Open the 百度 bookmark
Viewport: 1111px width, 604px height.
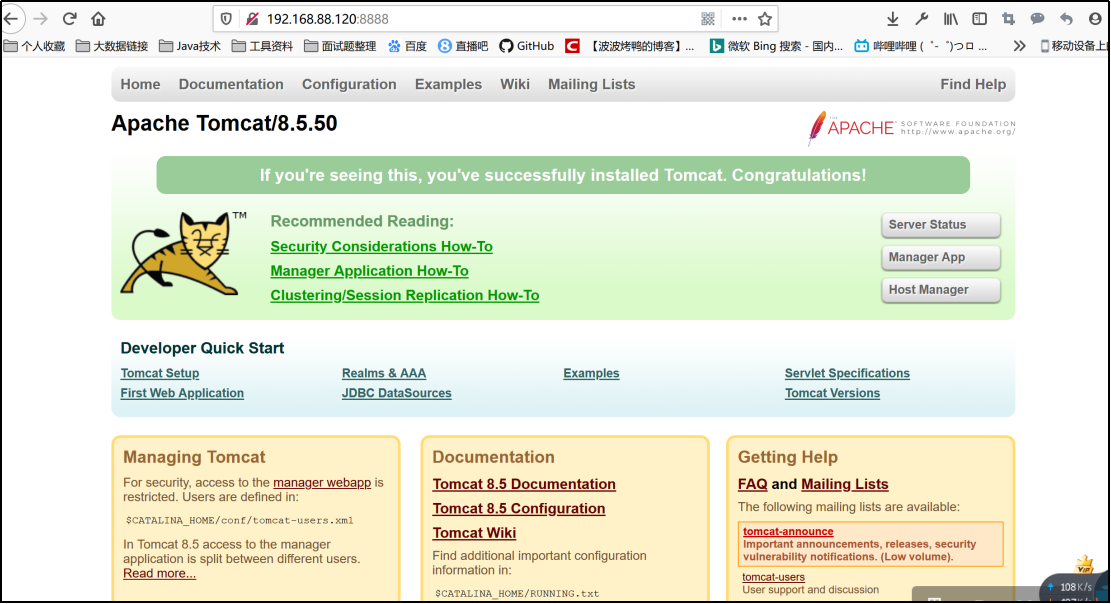(407, 46)
